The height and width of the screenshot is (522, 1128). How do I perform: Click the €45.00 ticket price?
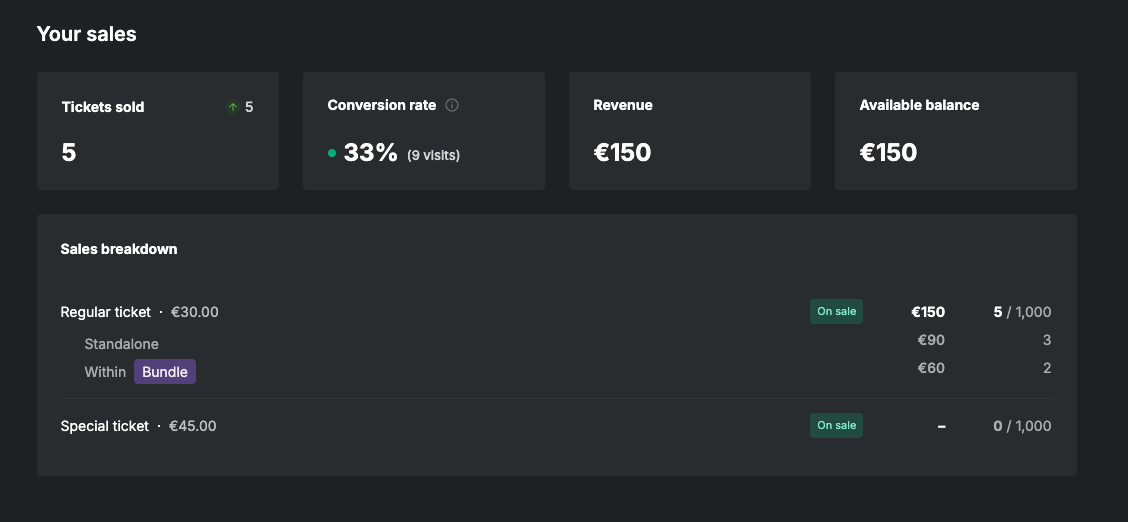(x=193, y=426)
